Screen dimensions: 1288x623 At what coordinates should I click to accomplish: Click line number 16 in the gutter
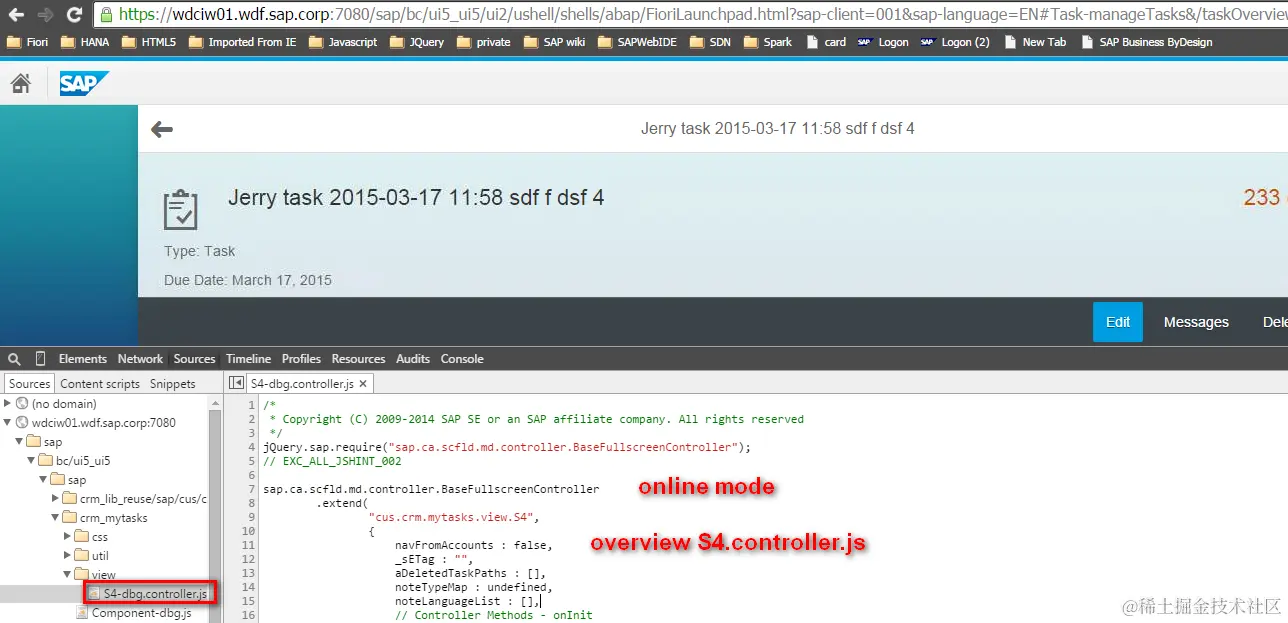(249, 615)
